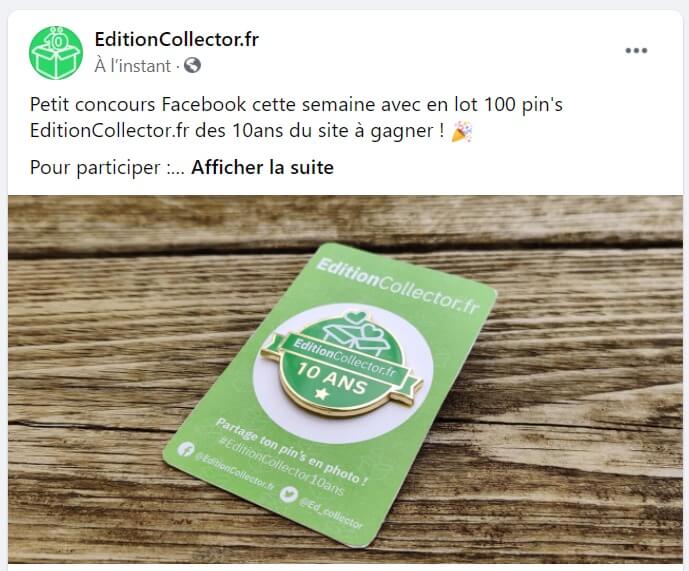The width and height of the screenshot is (689, 571).
Task: Open the three-dots post options menu
Action: coord(636,51)
